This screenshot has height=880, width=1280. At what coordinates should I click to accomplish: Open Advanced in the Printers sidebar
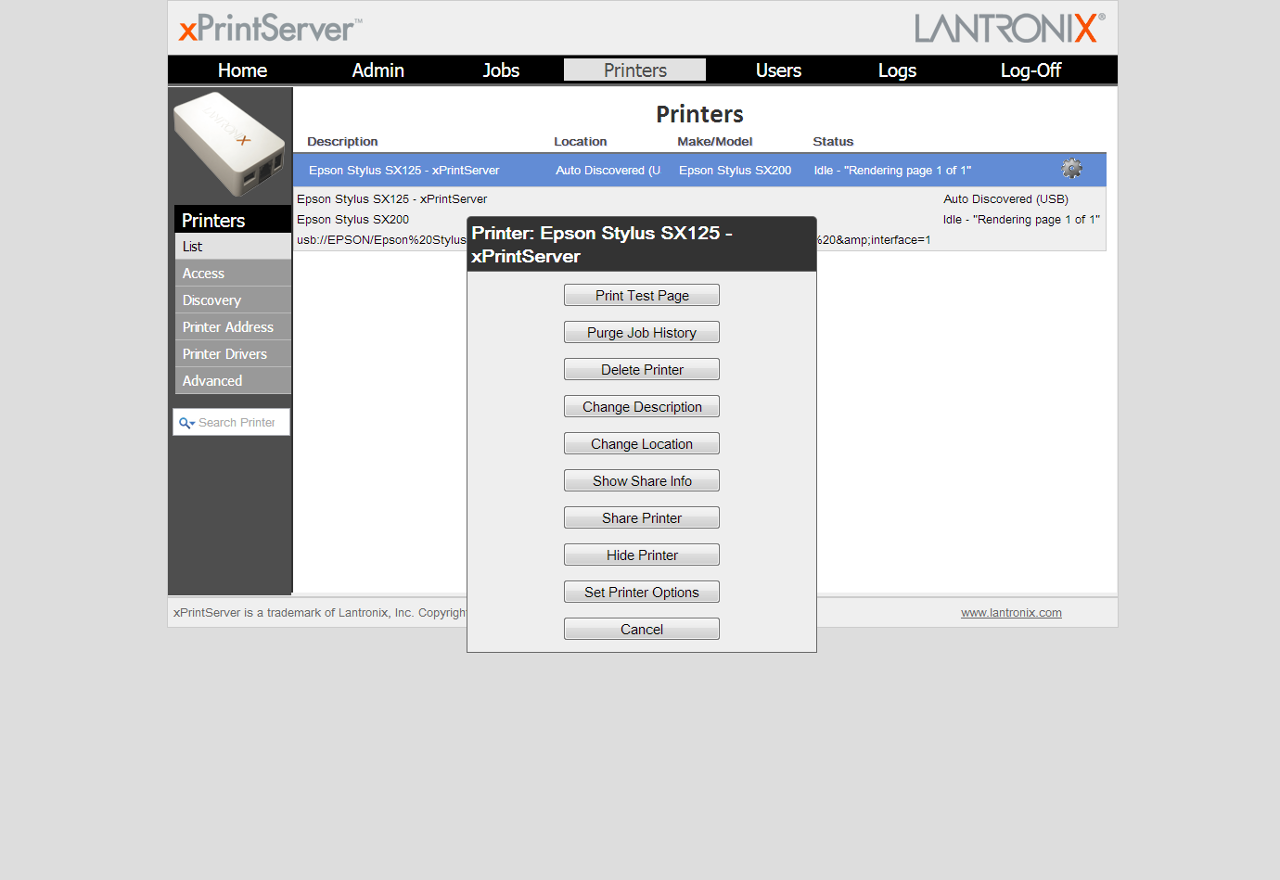click(233, 381)
